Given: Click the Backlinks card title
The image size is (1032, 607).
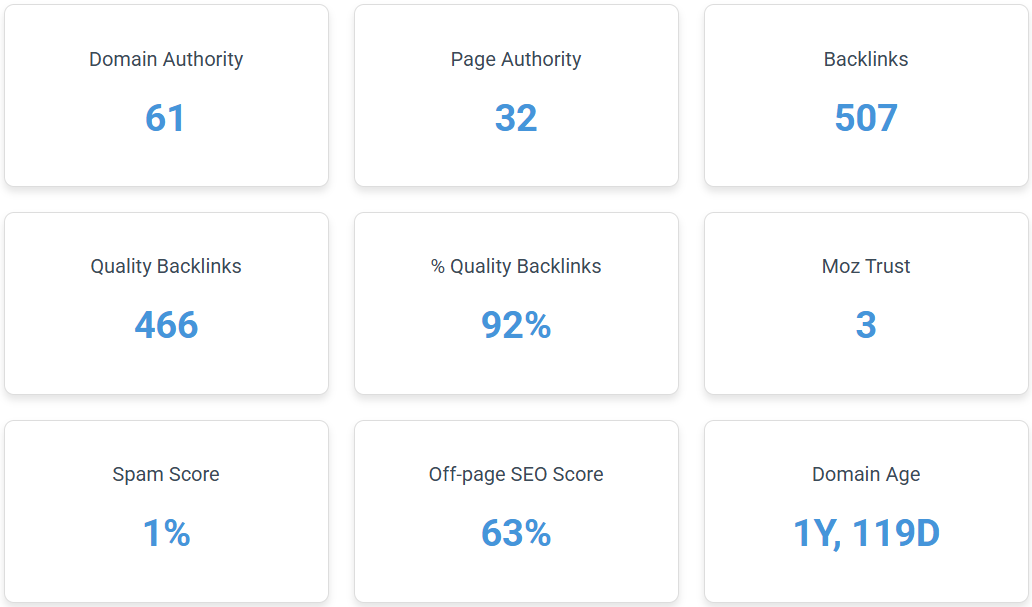Looking at the screenshot, I should [x=866, y=59].
